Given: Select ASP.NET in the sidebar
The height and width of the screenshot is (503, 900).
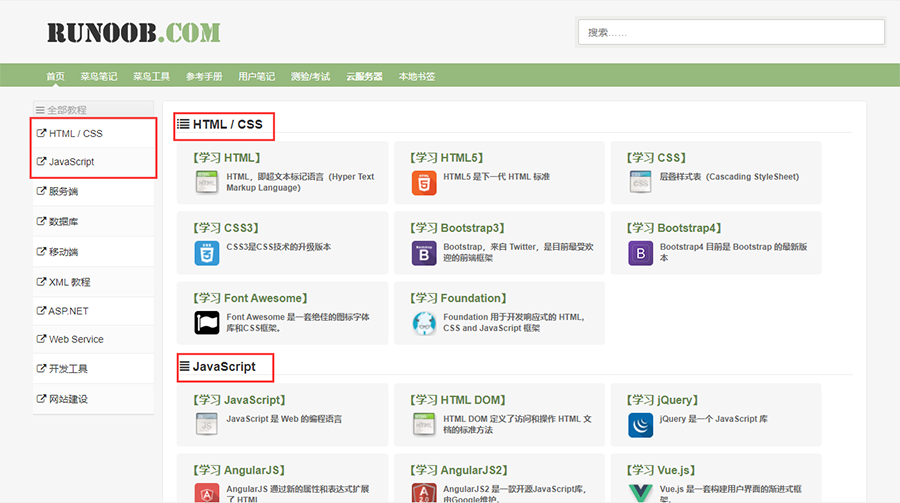Looking at the screenshot, I should coord(93,311).
